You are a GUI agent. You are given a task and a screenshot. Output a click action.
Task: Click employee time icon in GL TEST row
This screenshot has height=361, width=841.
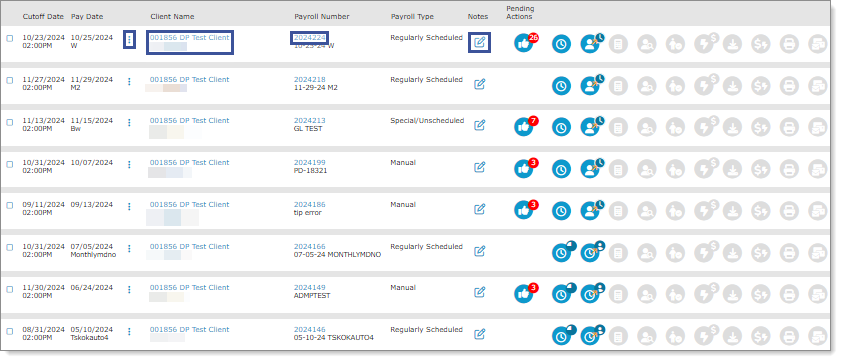pos(592,127)
